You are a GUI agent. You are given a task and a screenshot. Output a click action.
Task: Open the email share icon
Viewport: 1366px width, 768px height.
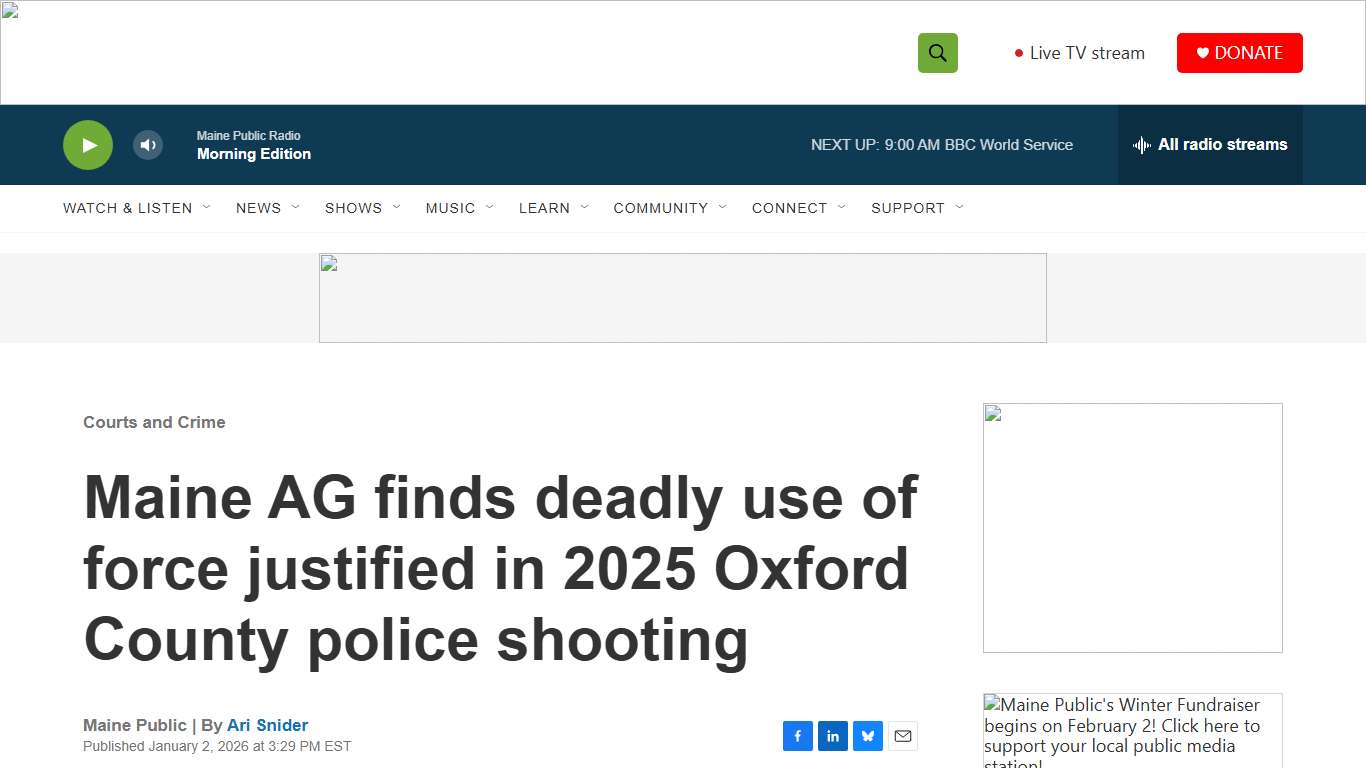coord(902,735)
